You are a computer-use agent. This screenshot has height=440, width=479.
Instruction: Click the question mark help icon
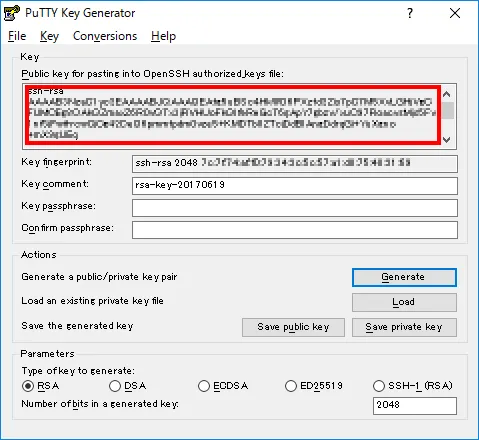(410, 13)
